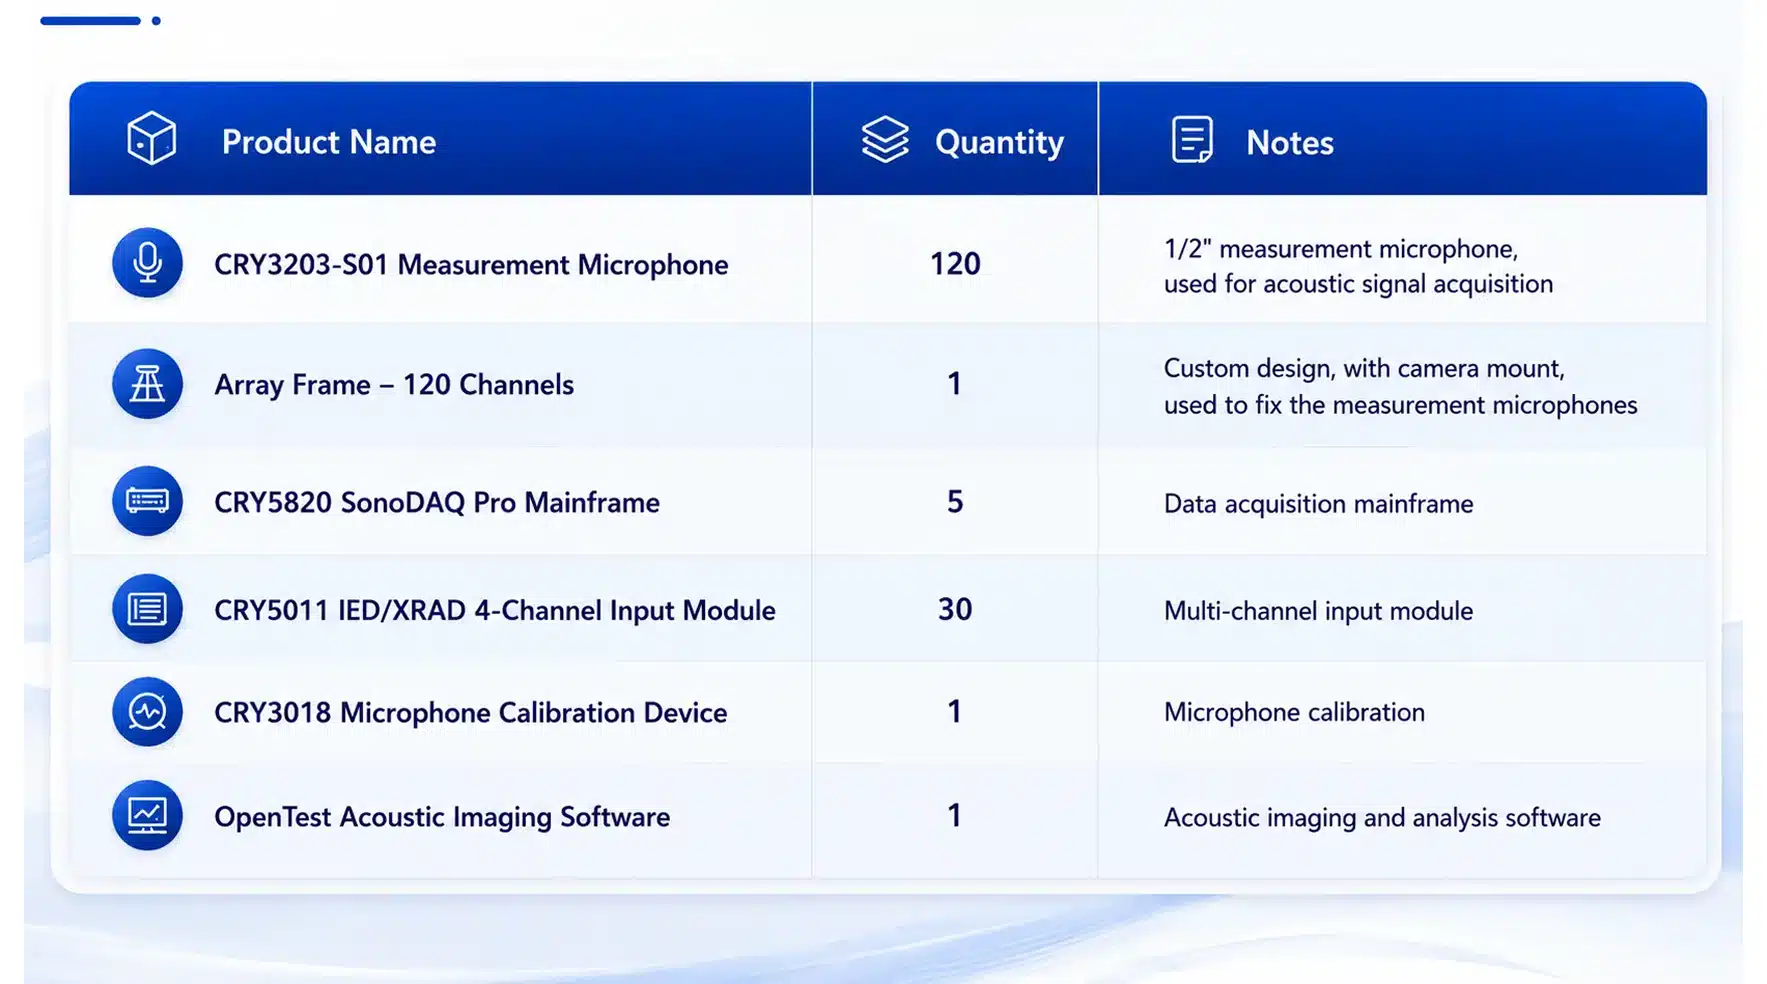
Task: Click the microphone icon for CRY3203-S01
Action: (147, 263)
